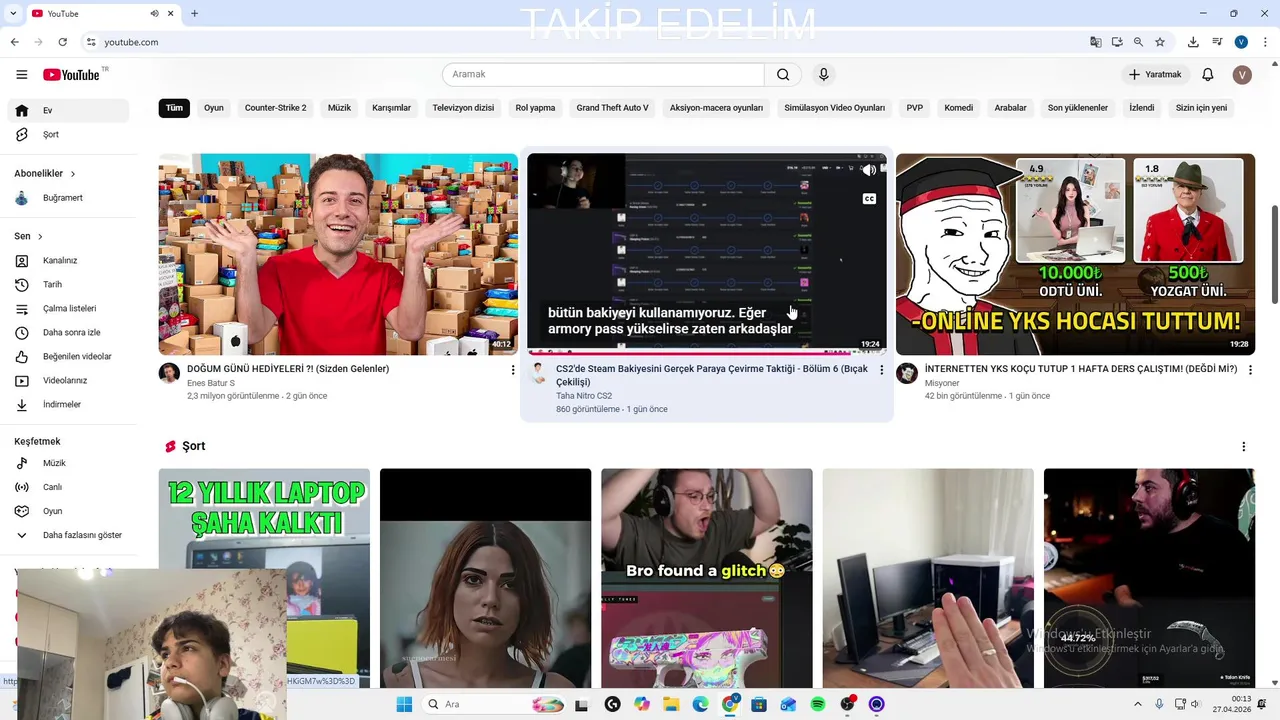
Task: Open the media controls icon in Chrome
Action: click(1217, 42)
